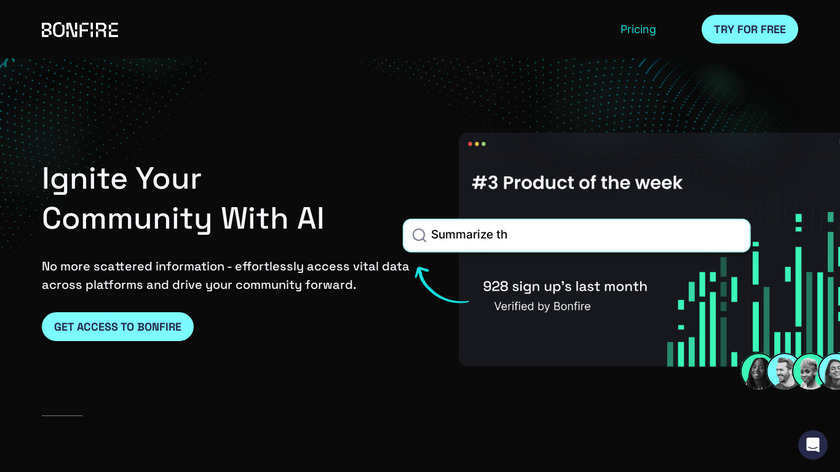This screenshot has width=840, height=472.
Task: Open the chat support widget icon
Action: click(813, 445)
